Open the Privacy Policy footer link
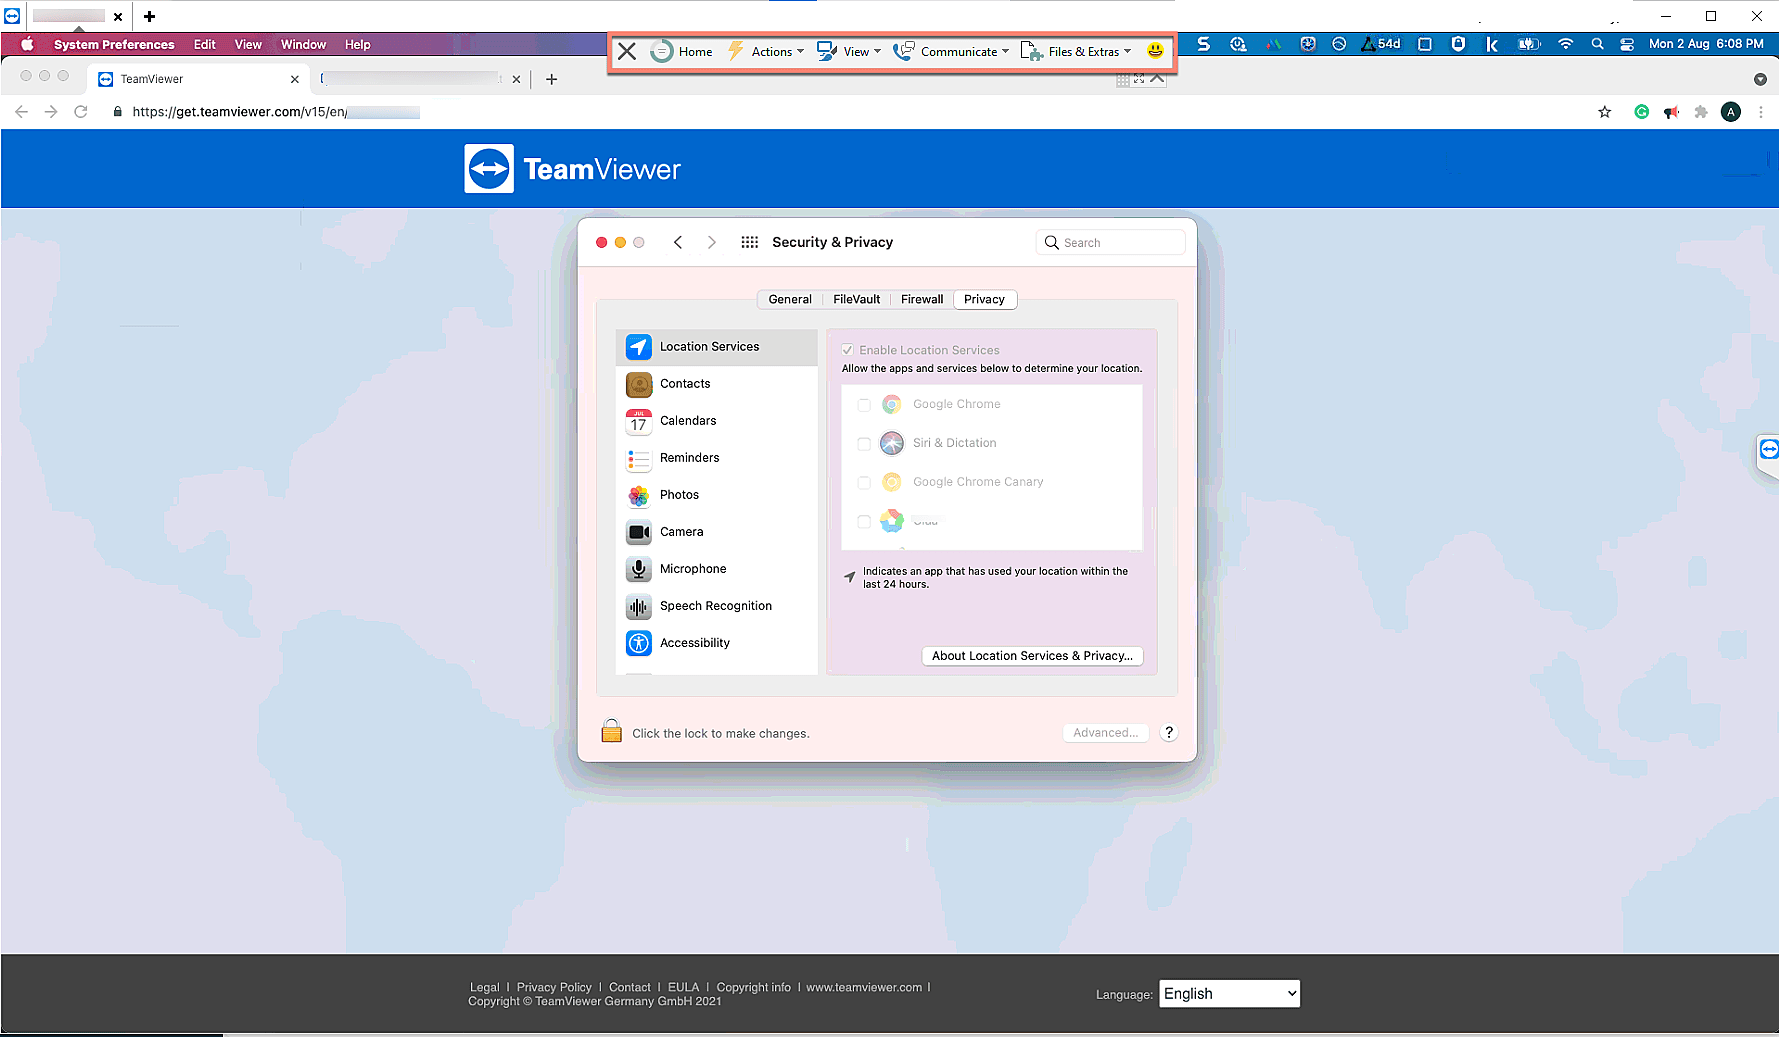 point(554,987)
